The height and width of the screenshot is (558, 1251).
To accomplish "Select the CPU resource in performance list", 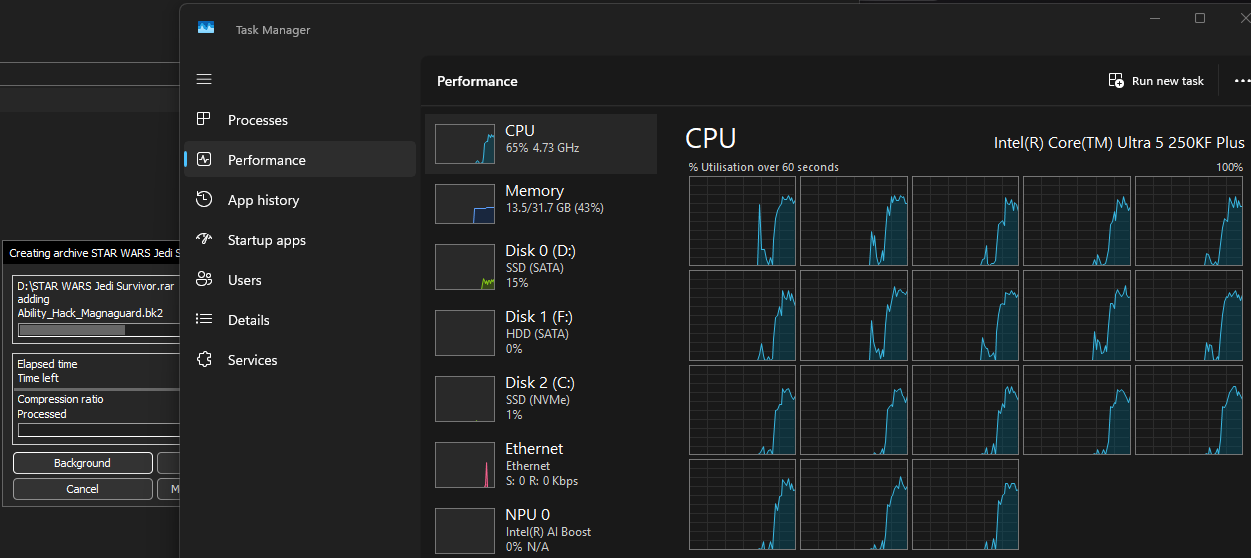I will tap(541, 144).
